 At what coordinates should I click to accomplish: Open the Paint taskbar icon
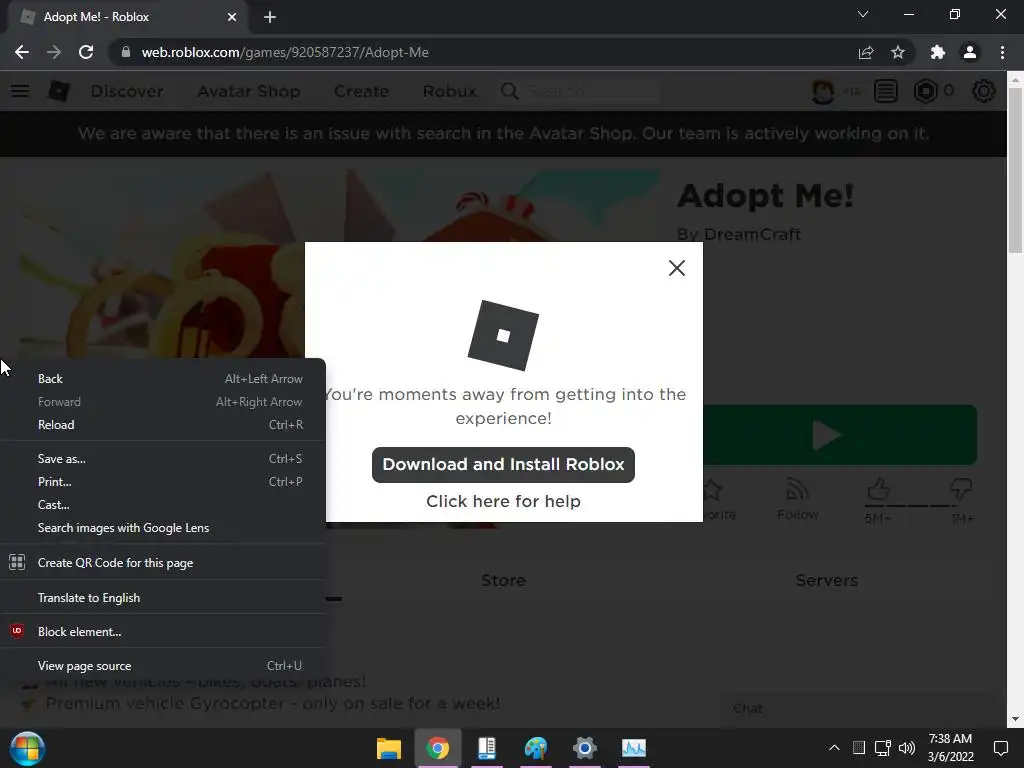pos(536,748)
